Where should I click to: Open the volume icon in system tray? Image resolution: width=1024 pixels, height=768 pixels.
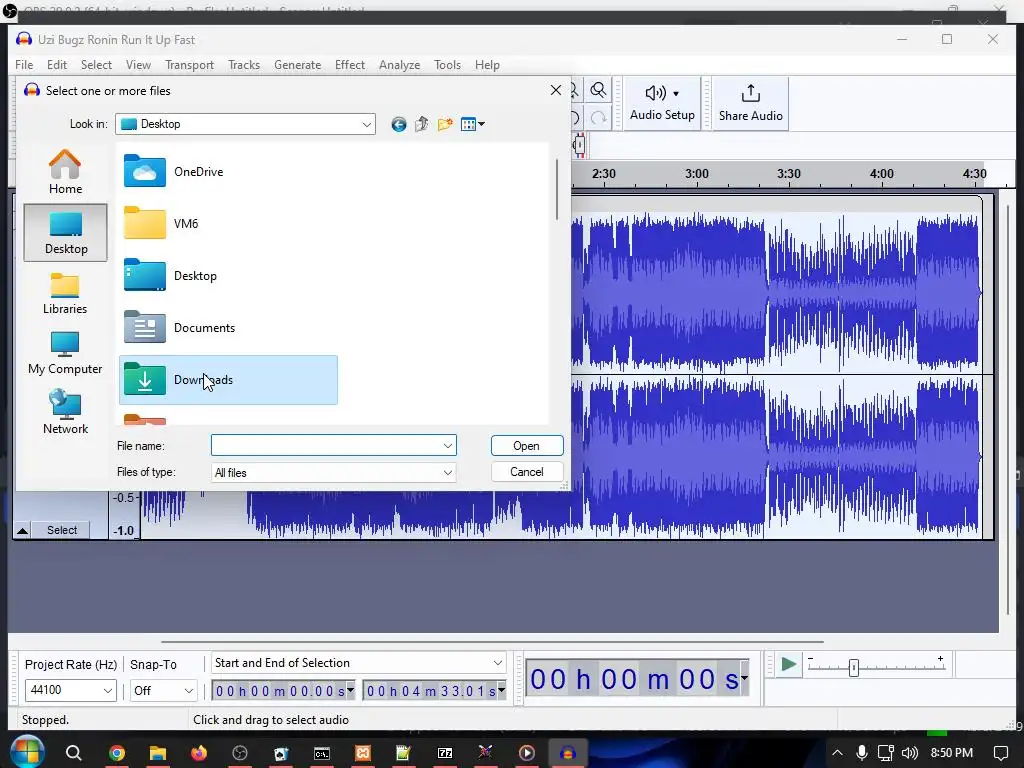909,753
